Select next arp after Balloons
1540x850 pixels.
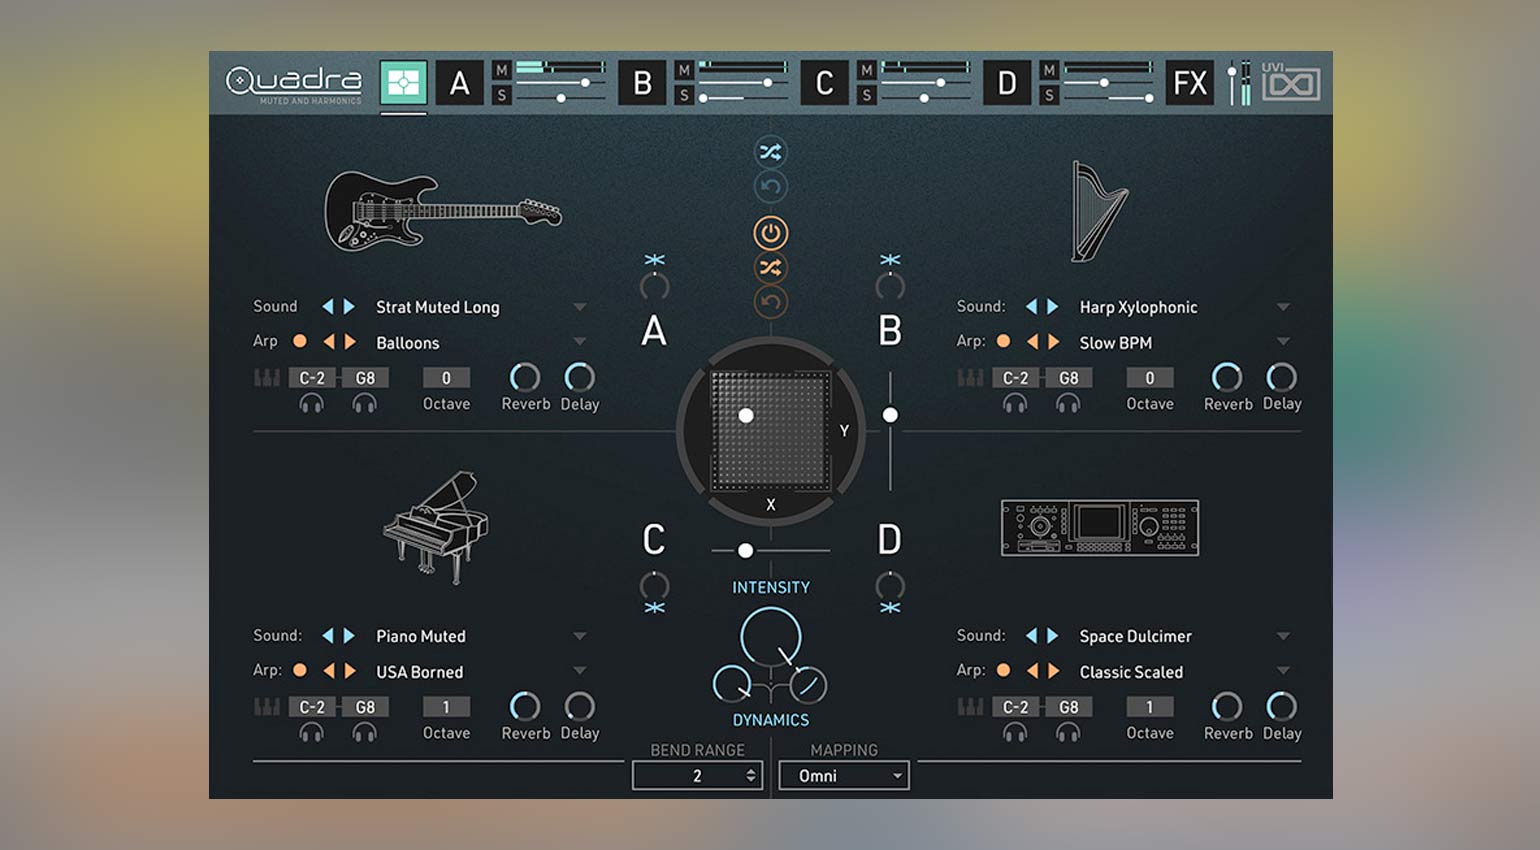(350, 342)
